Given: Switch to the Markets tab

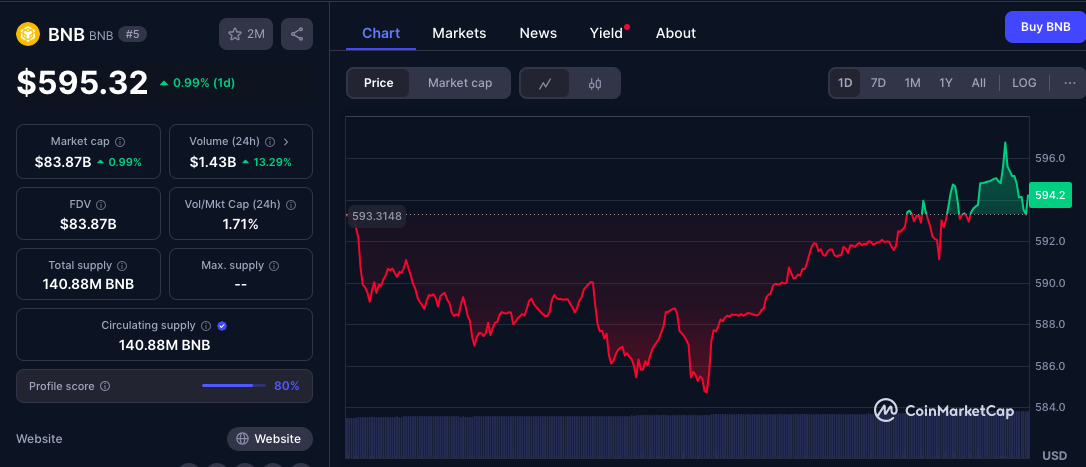Looking at the screenshot, I should tap(459, 33).
